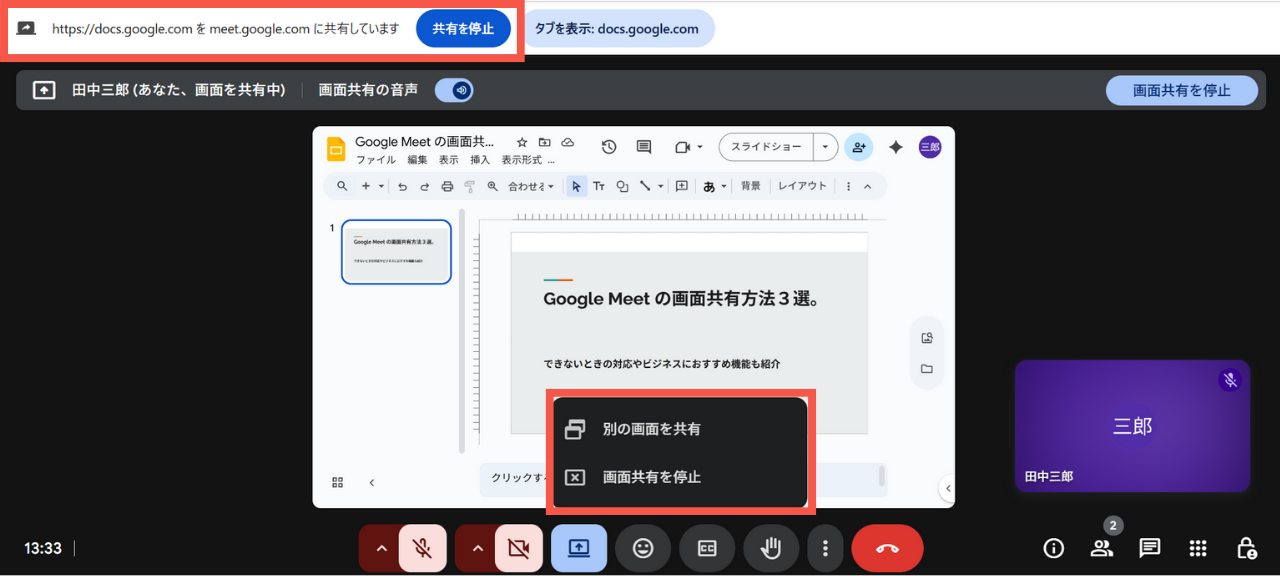Raise hand using the hand icon

point(771,548)
